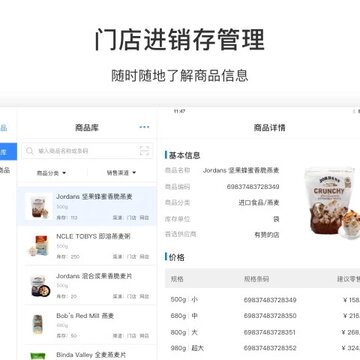Expand the 商品分类 dropdown filter

(x=51, y=173)
